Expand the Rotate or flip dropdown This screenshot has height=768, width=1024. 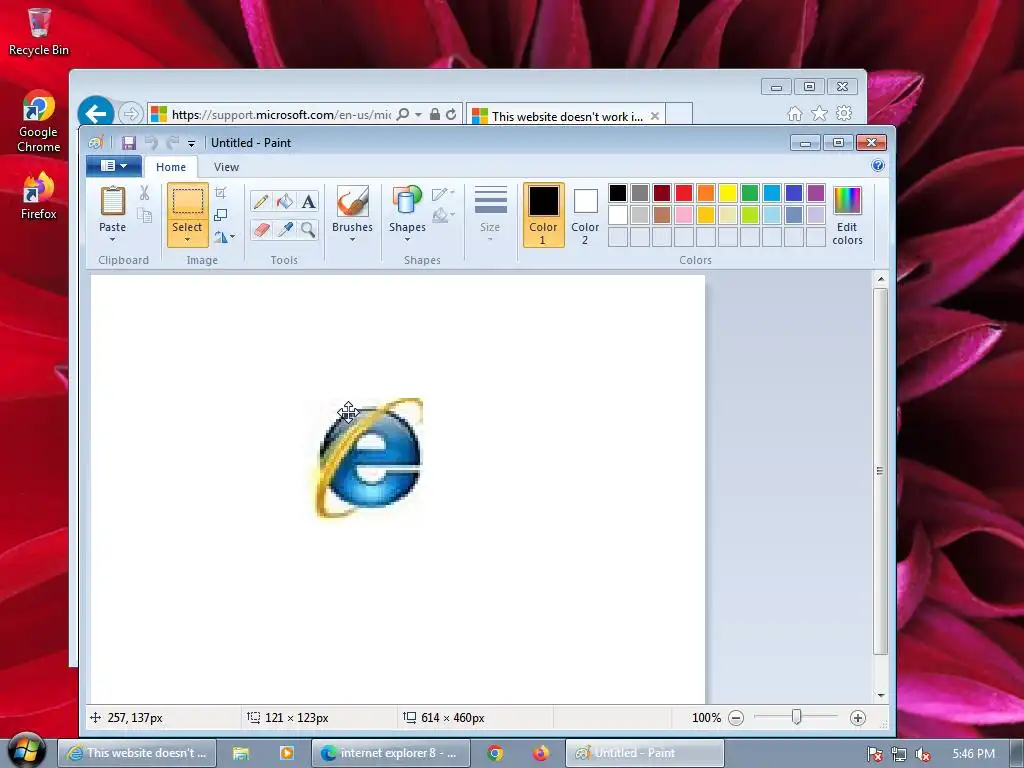[224, 237]
